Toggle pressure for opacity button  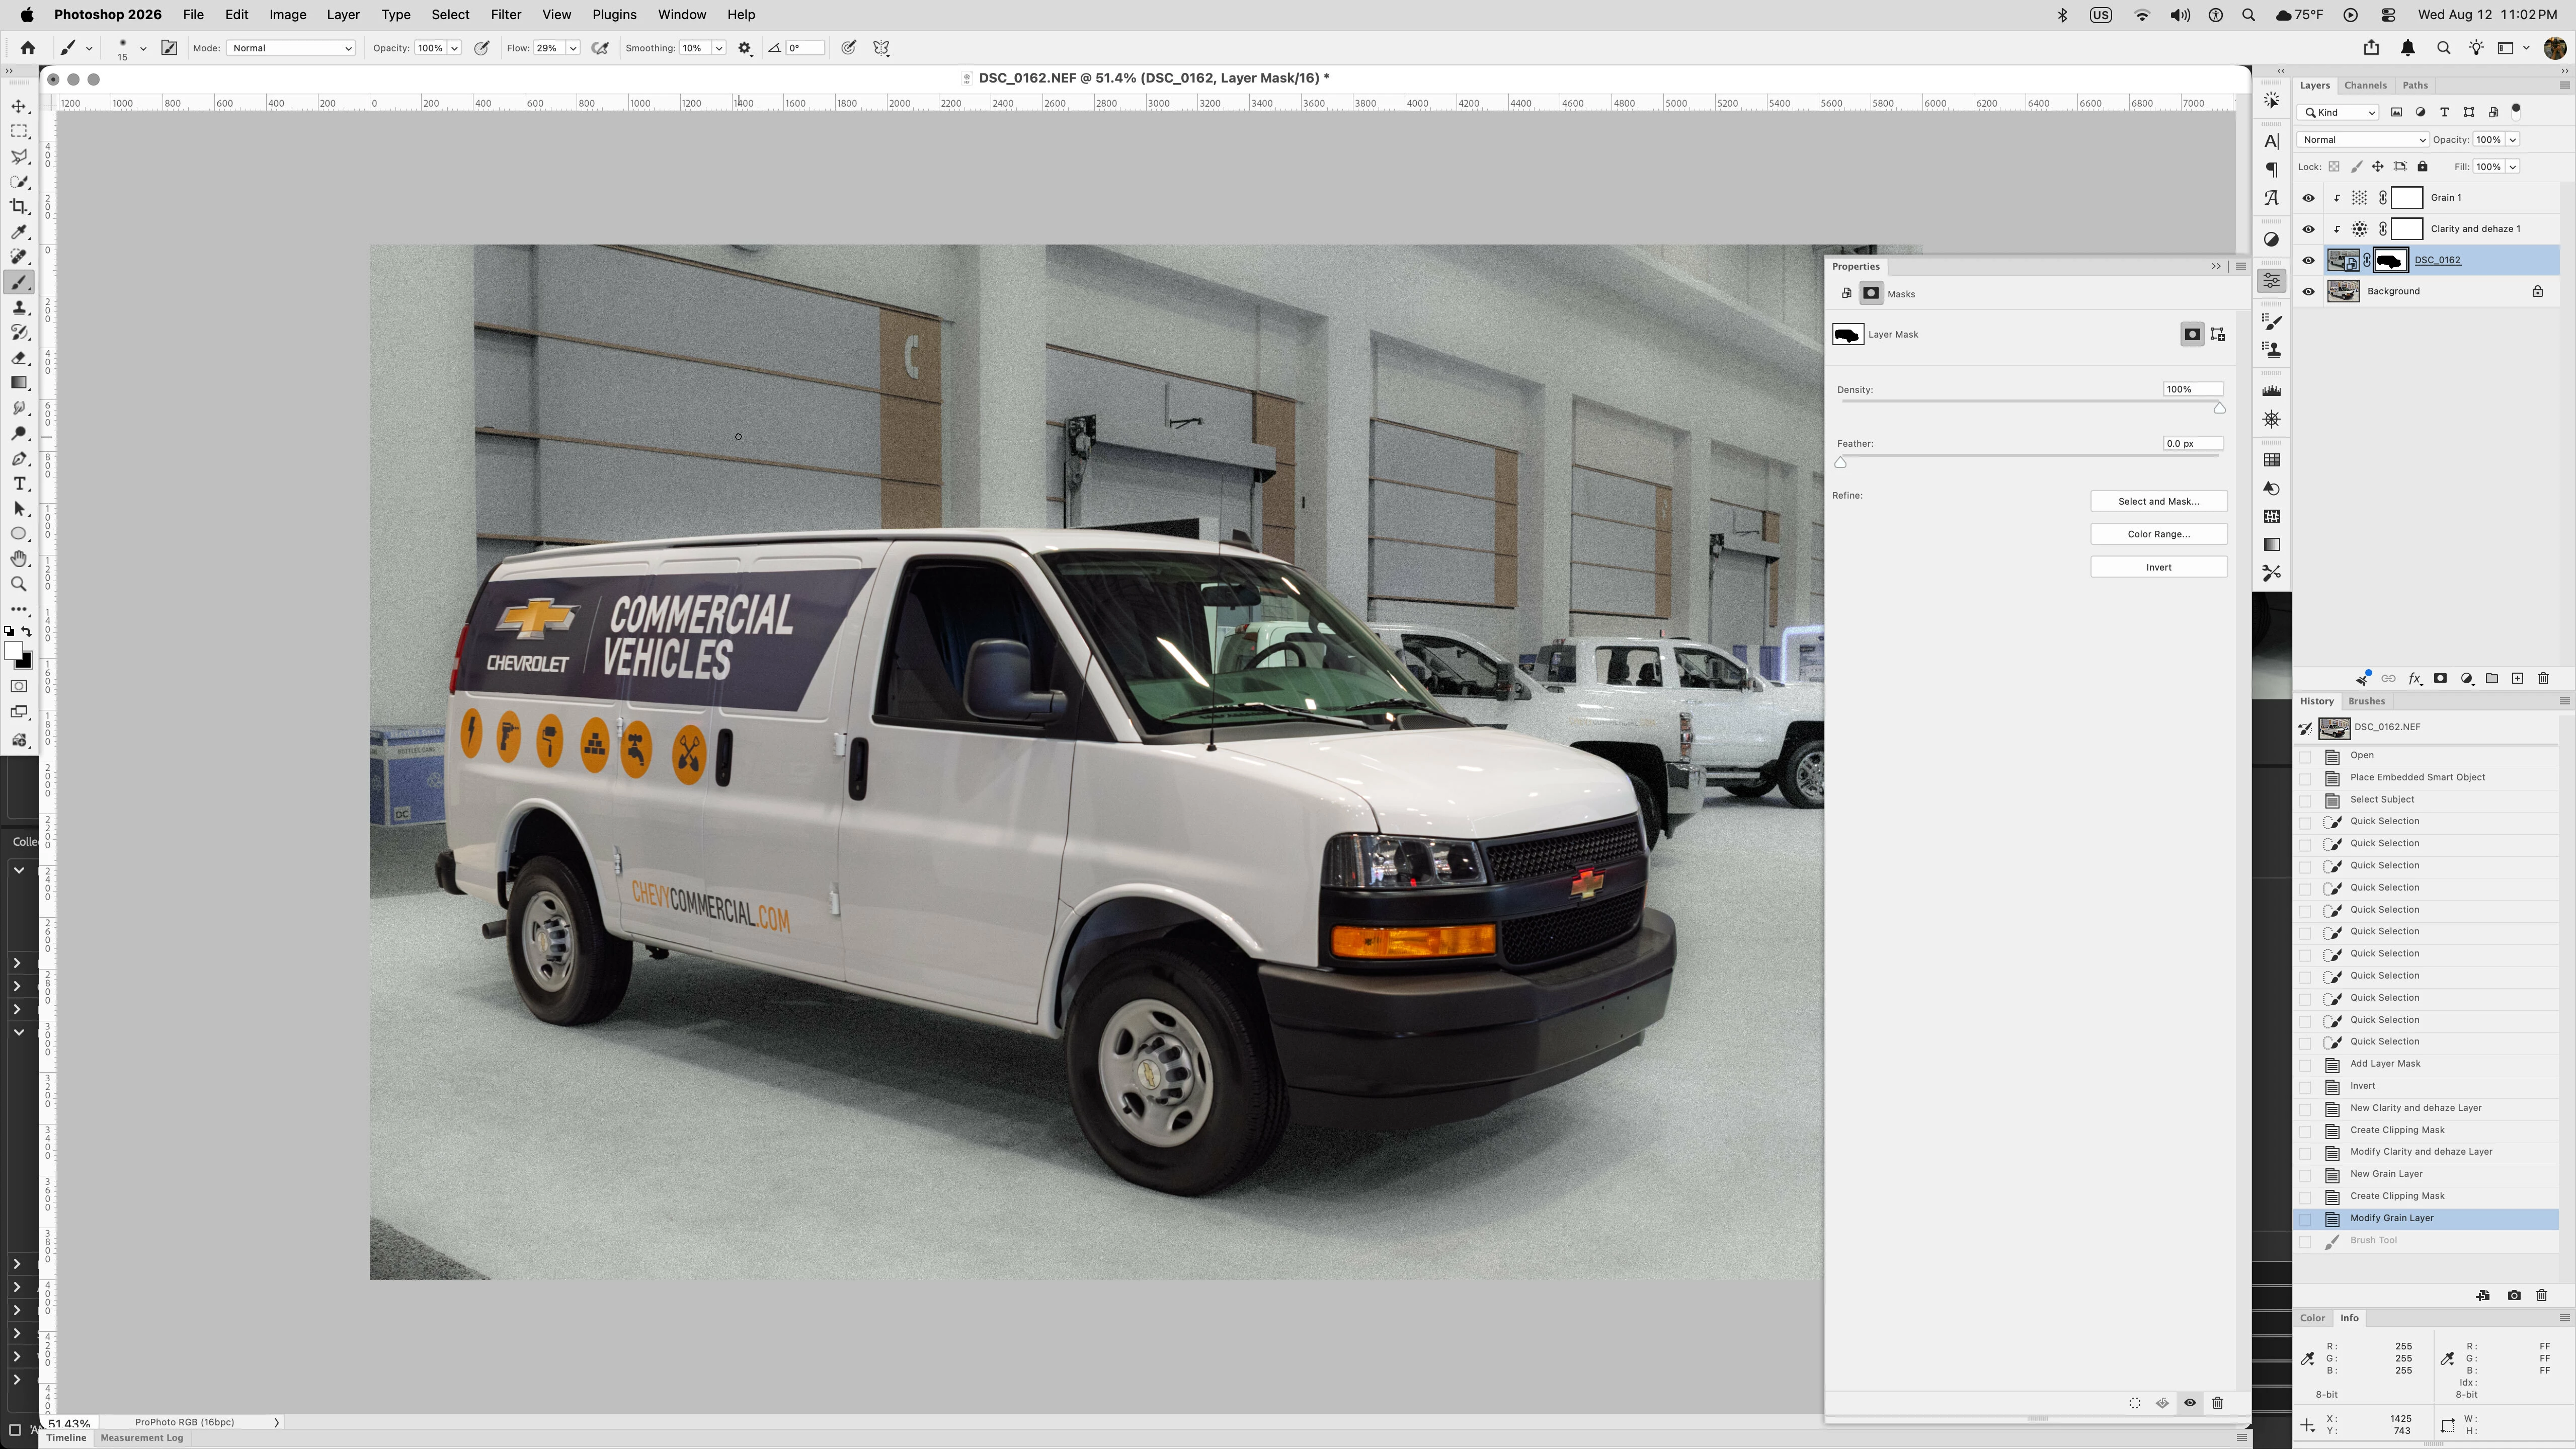(482, 48)
